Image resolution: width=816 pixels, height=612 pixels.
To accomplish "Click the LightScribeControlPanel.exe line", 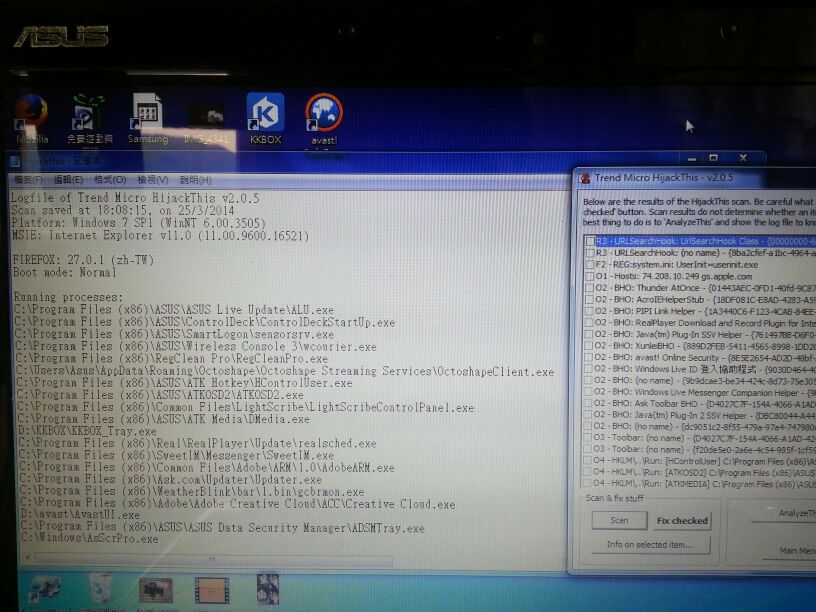I will point(246,407).
